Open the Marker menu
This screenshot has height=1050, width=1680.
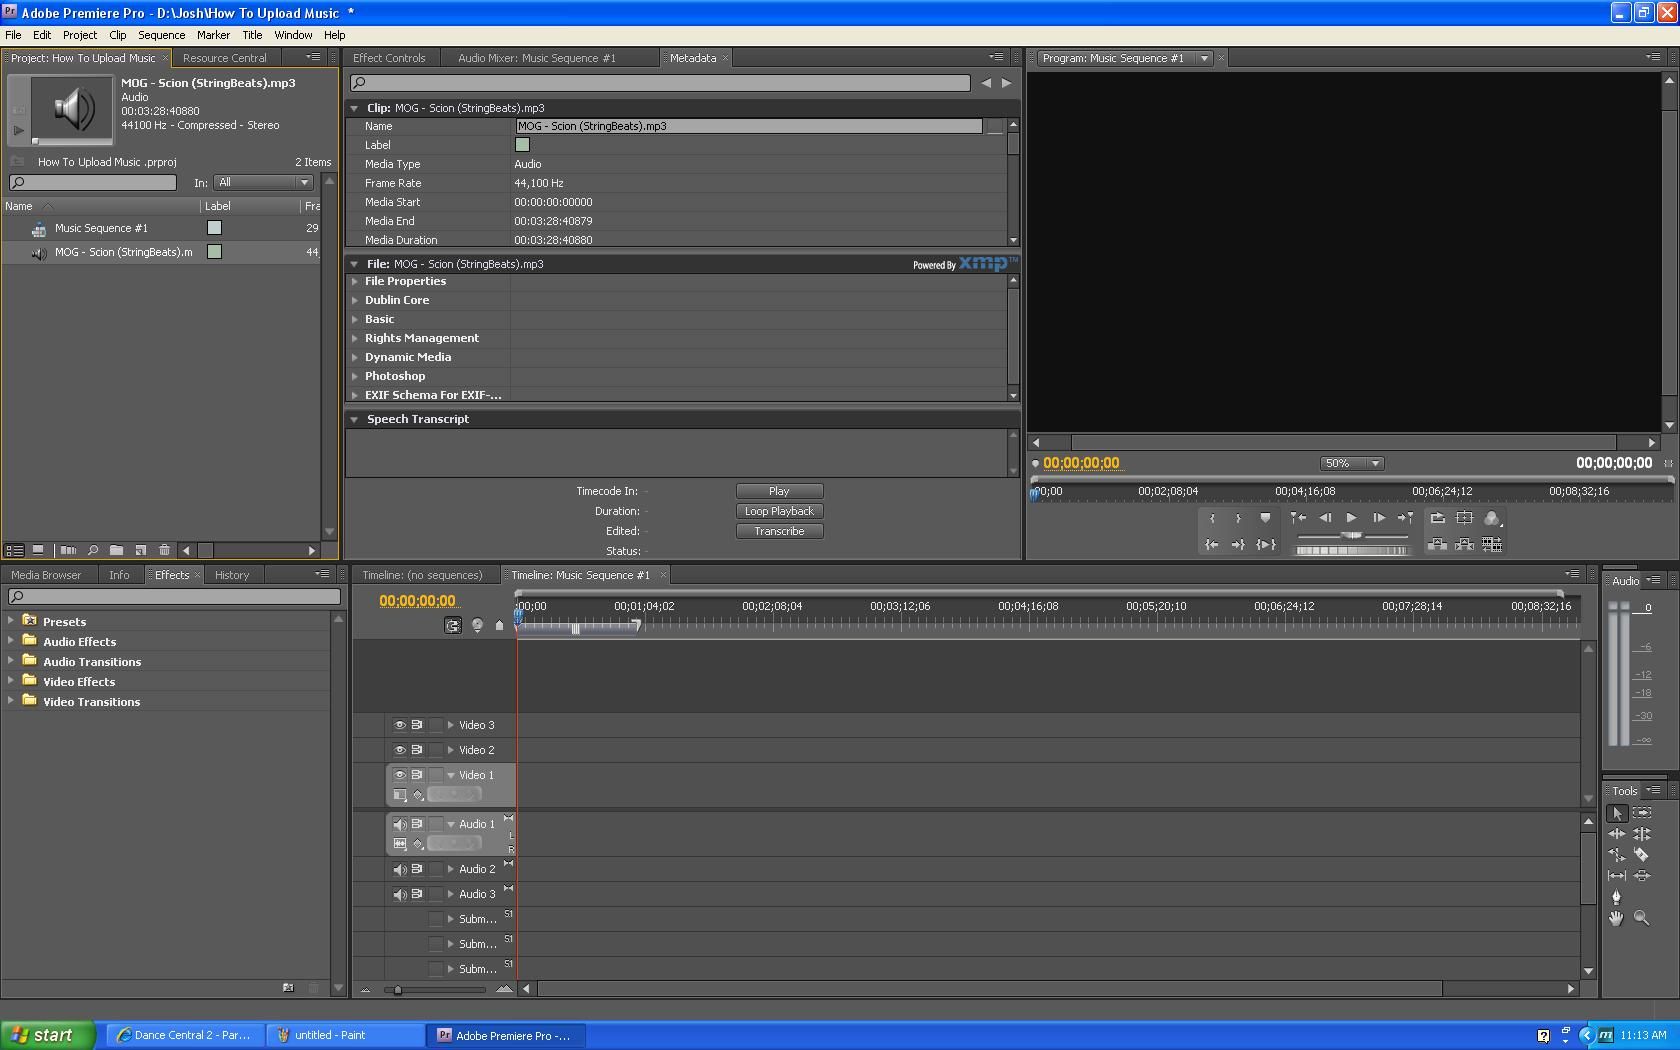[213, 35]
